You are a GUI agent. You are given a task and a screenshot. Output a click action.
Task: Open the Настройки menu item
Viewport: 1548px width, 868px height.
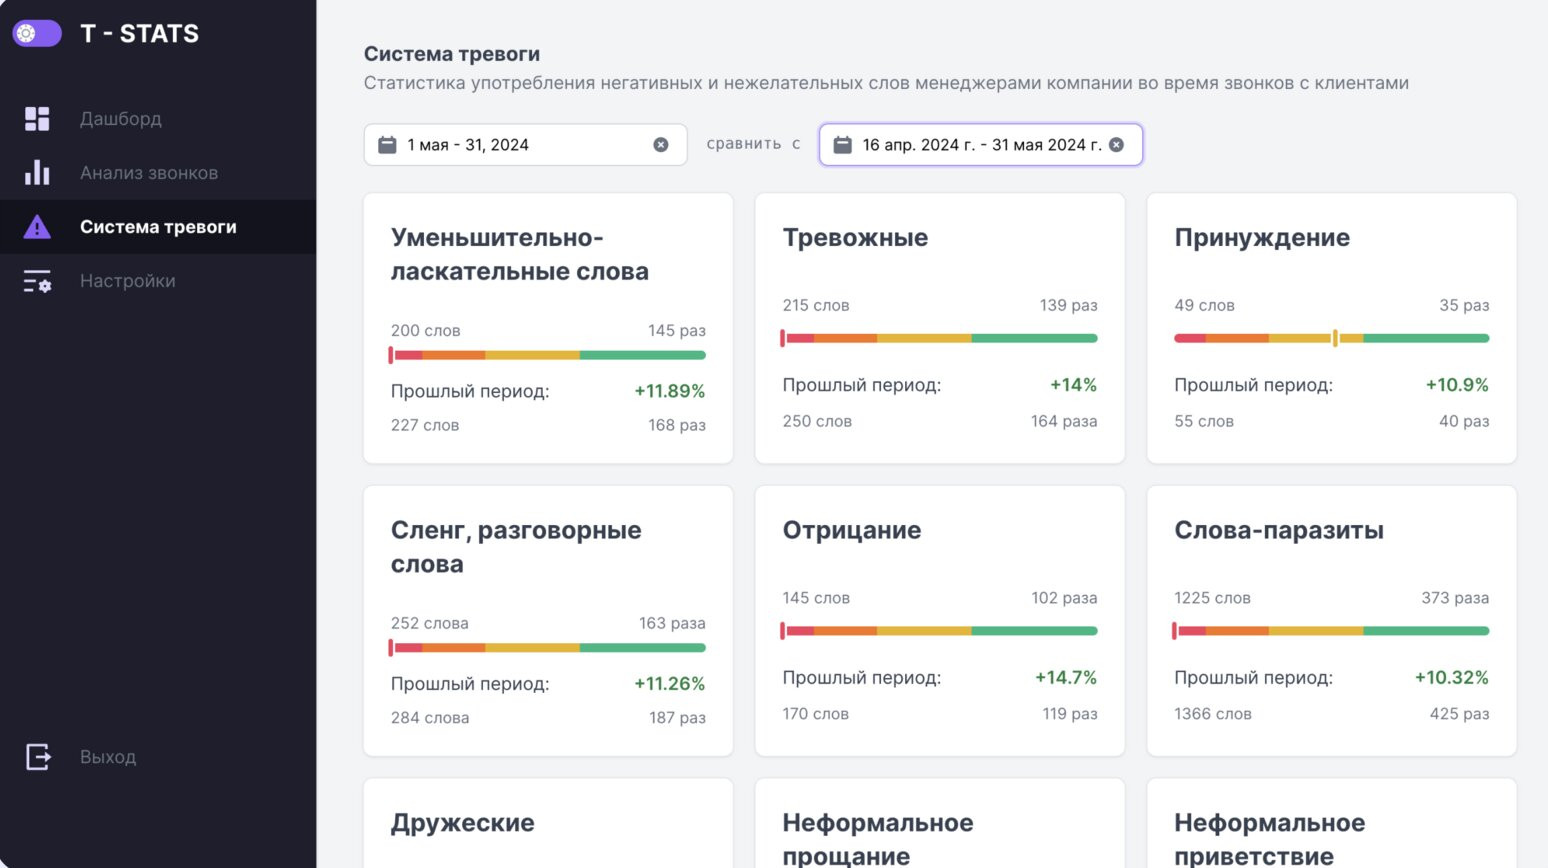tap(128, 282)
